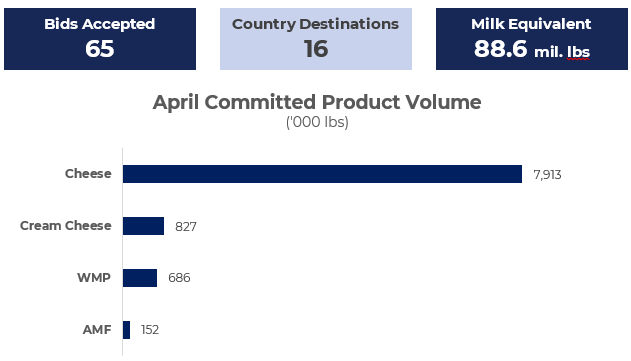
Task: Select the Cream Cheese bar
Action: point(143,226)
